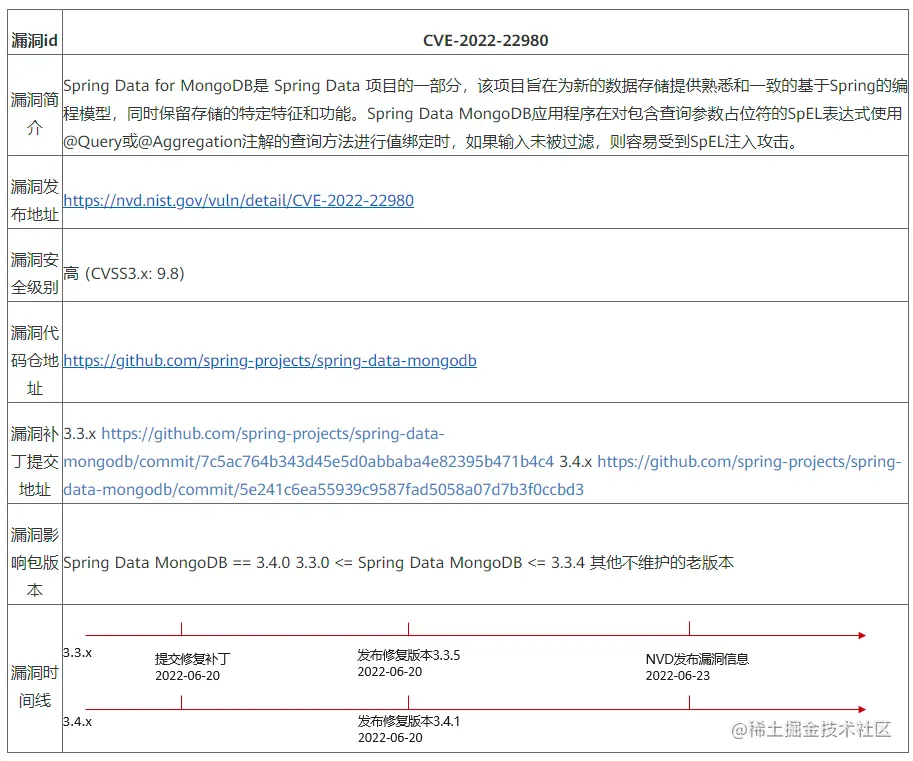The height and width of the screenshot is (761, 913).
Task: Click the 漏洞影响包版本 row label
Action: [34, 562]
